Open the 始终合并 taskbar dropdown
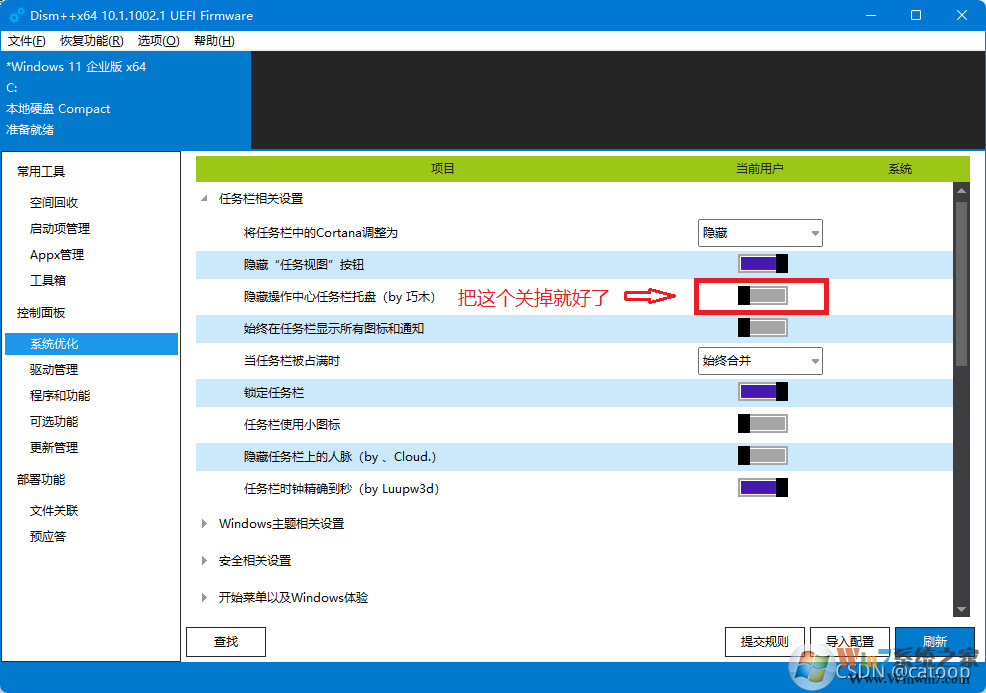The width and height of the screenshot is (986, 693). pos(760,361)
